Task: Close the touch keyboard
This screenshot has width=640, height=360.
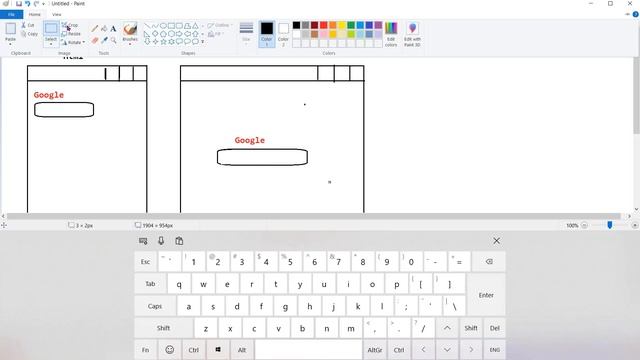Action: click(496, 241)
